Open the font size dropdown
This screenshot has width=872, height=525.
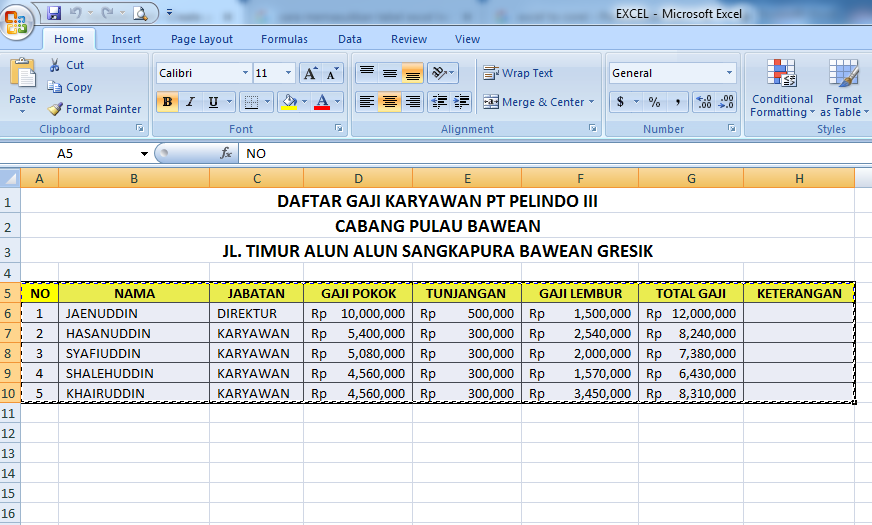pos(288,73)
